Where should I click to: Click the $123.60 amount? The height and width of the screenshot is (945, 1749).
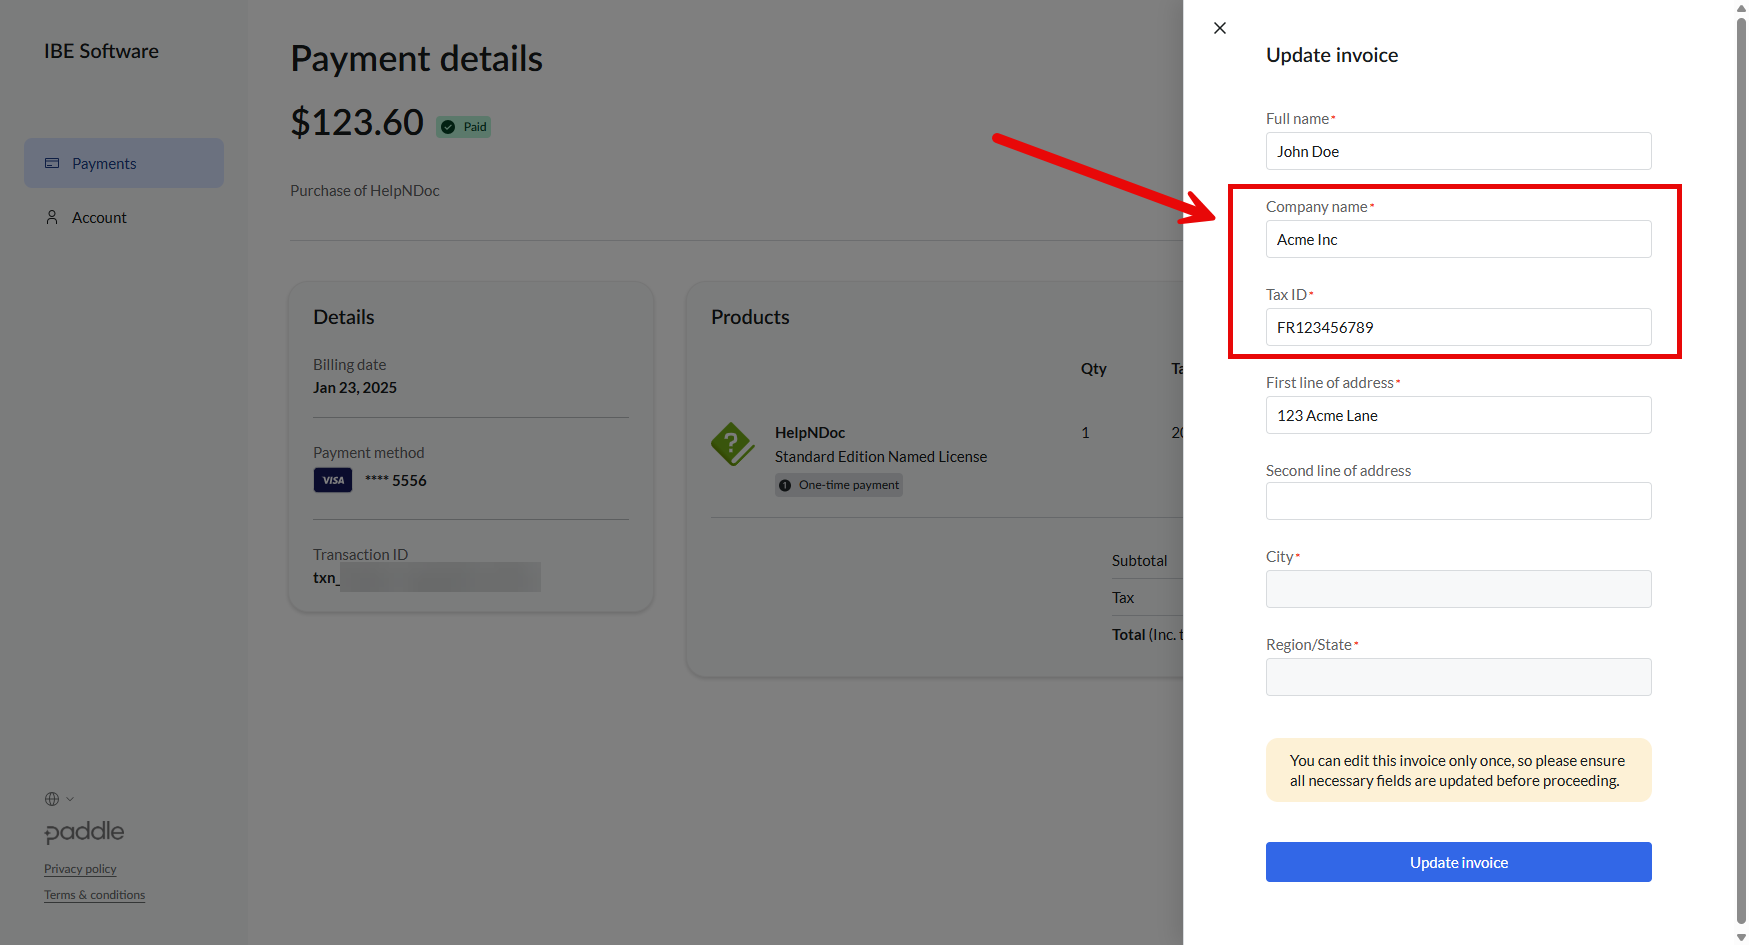pos(357,122)
